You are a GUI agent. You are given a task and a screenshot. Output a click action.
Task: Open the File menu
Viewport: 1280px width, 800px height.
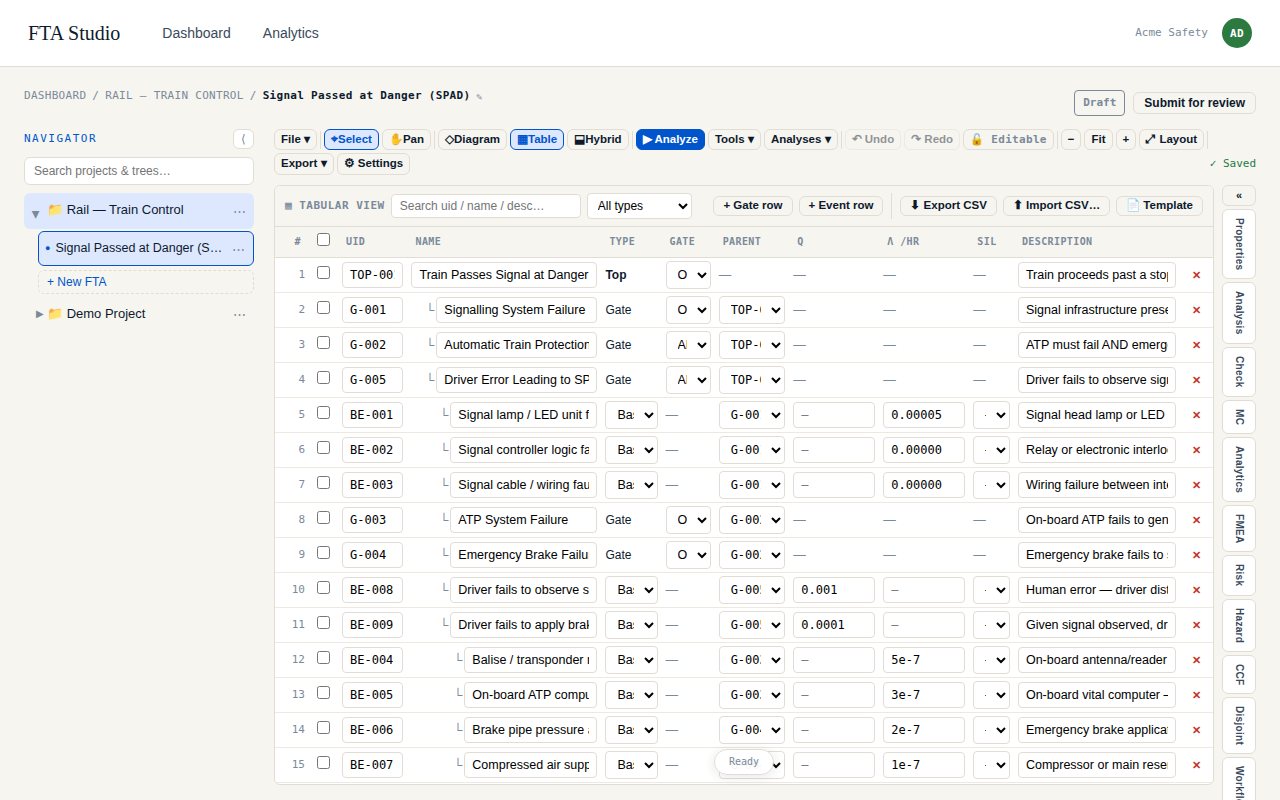(296, 140)
